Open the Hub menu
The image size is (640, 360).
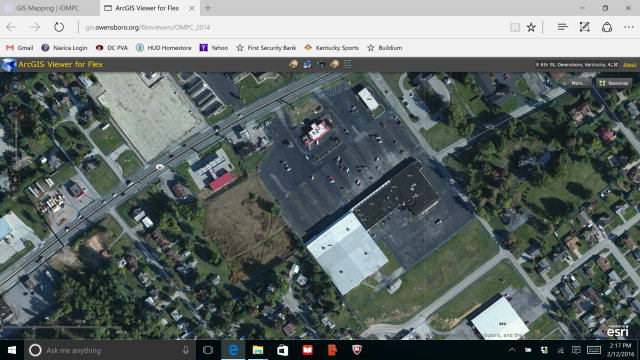pyautogui.click(x=562, y=27)
